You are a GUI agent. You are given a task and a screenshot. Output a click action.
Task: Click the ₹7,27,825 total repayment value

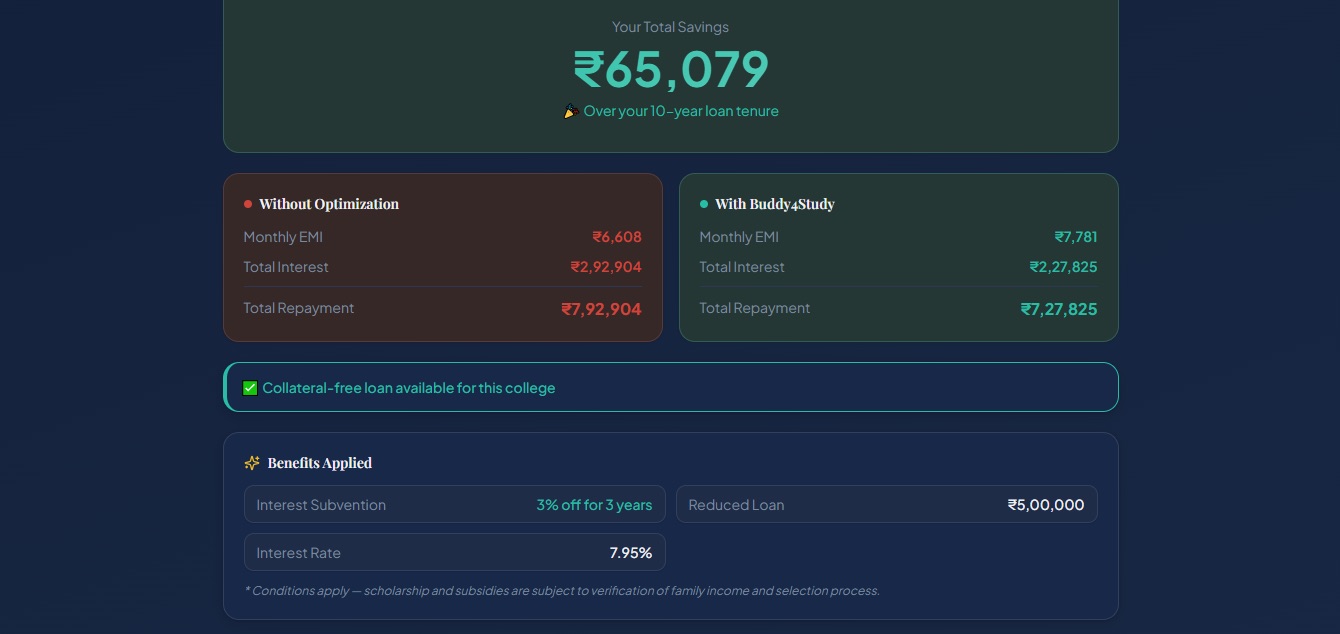(x=1058, y=309)
